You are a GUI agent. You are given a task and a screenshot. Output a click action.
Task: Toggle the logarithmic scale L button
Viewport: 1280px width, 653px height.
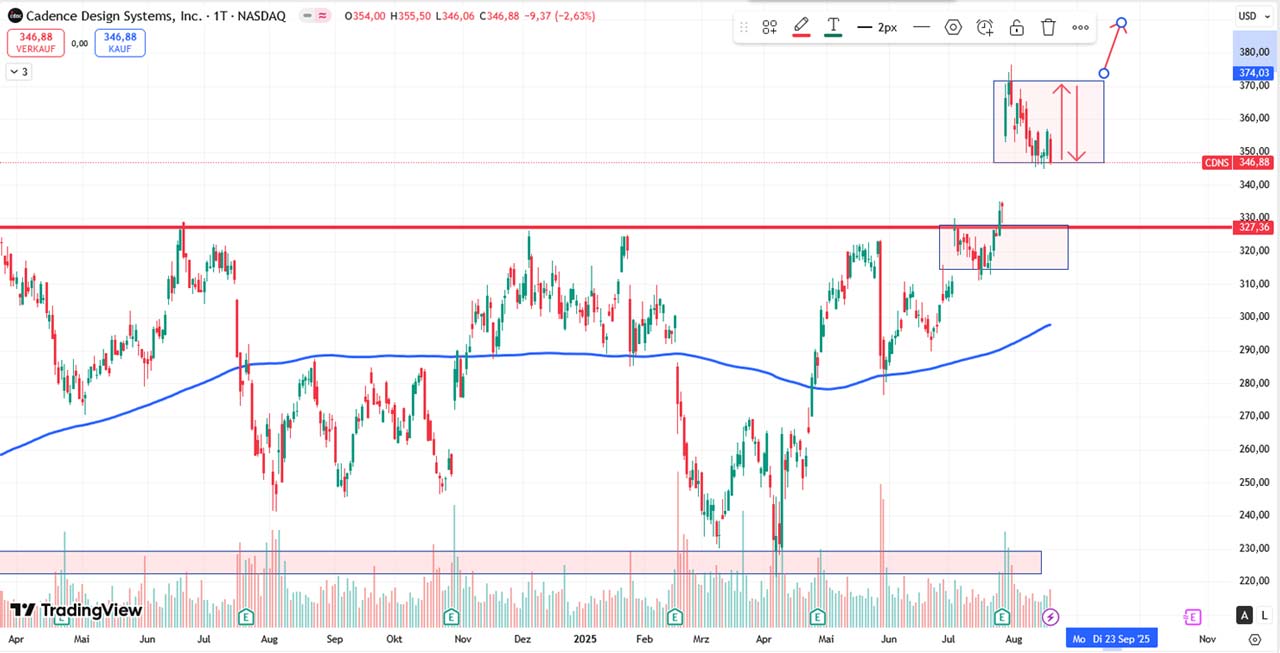[1264, 615]
